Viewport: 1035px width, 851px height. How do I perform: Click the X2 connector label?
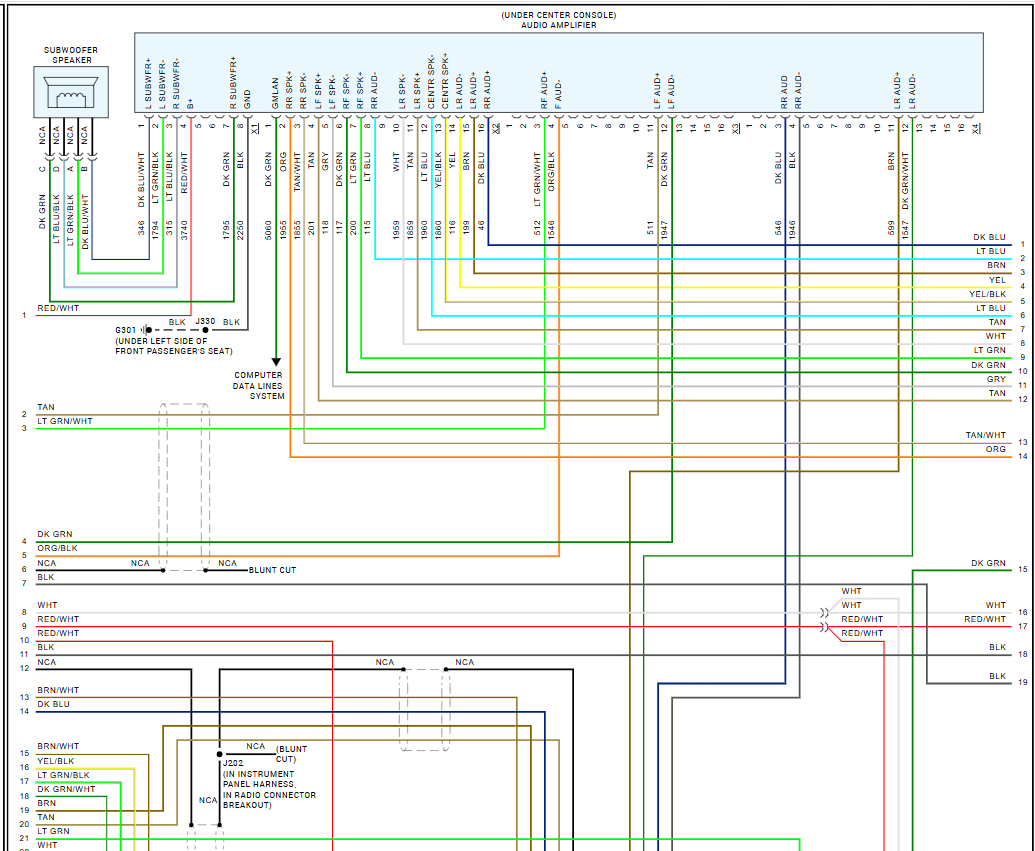[495, 127]
